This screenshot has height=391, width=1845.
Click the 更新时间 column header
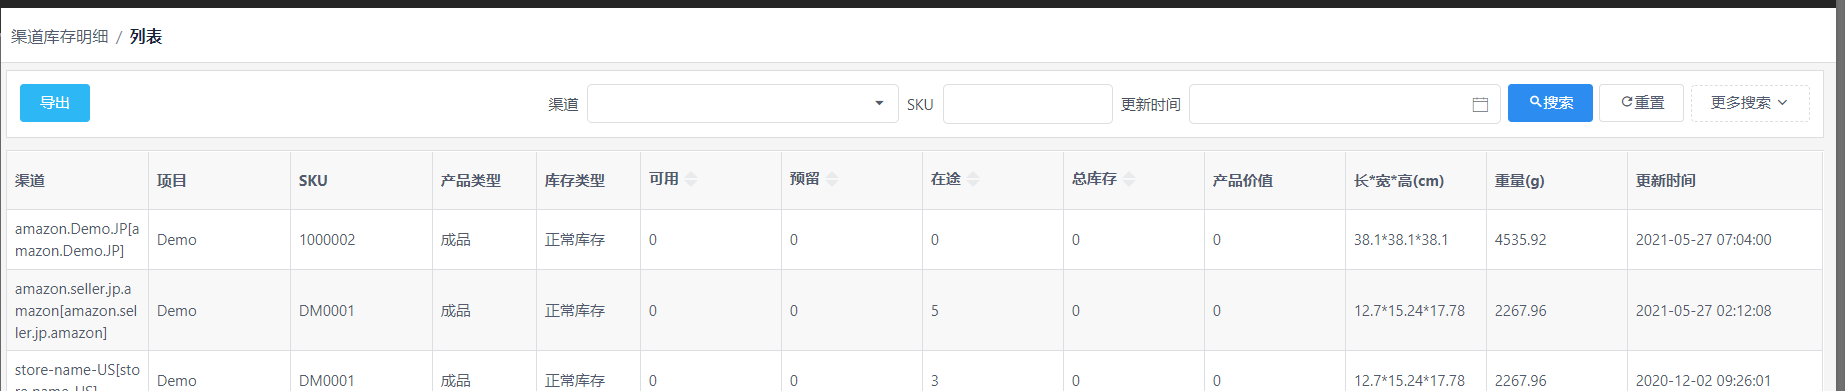[1725, 181]
